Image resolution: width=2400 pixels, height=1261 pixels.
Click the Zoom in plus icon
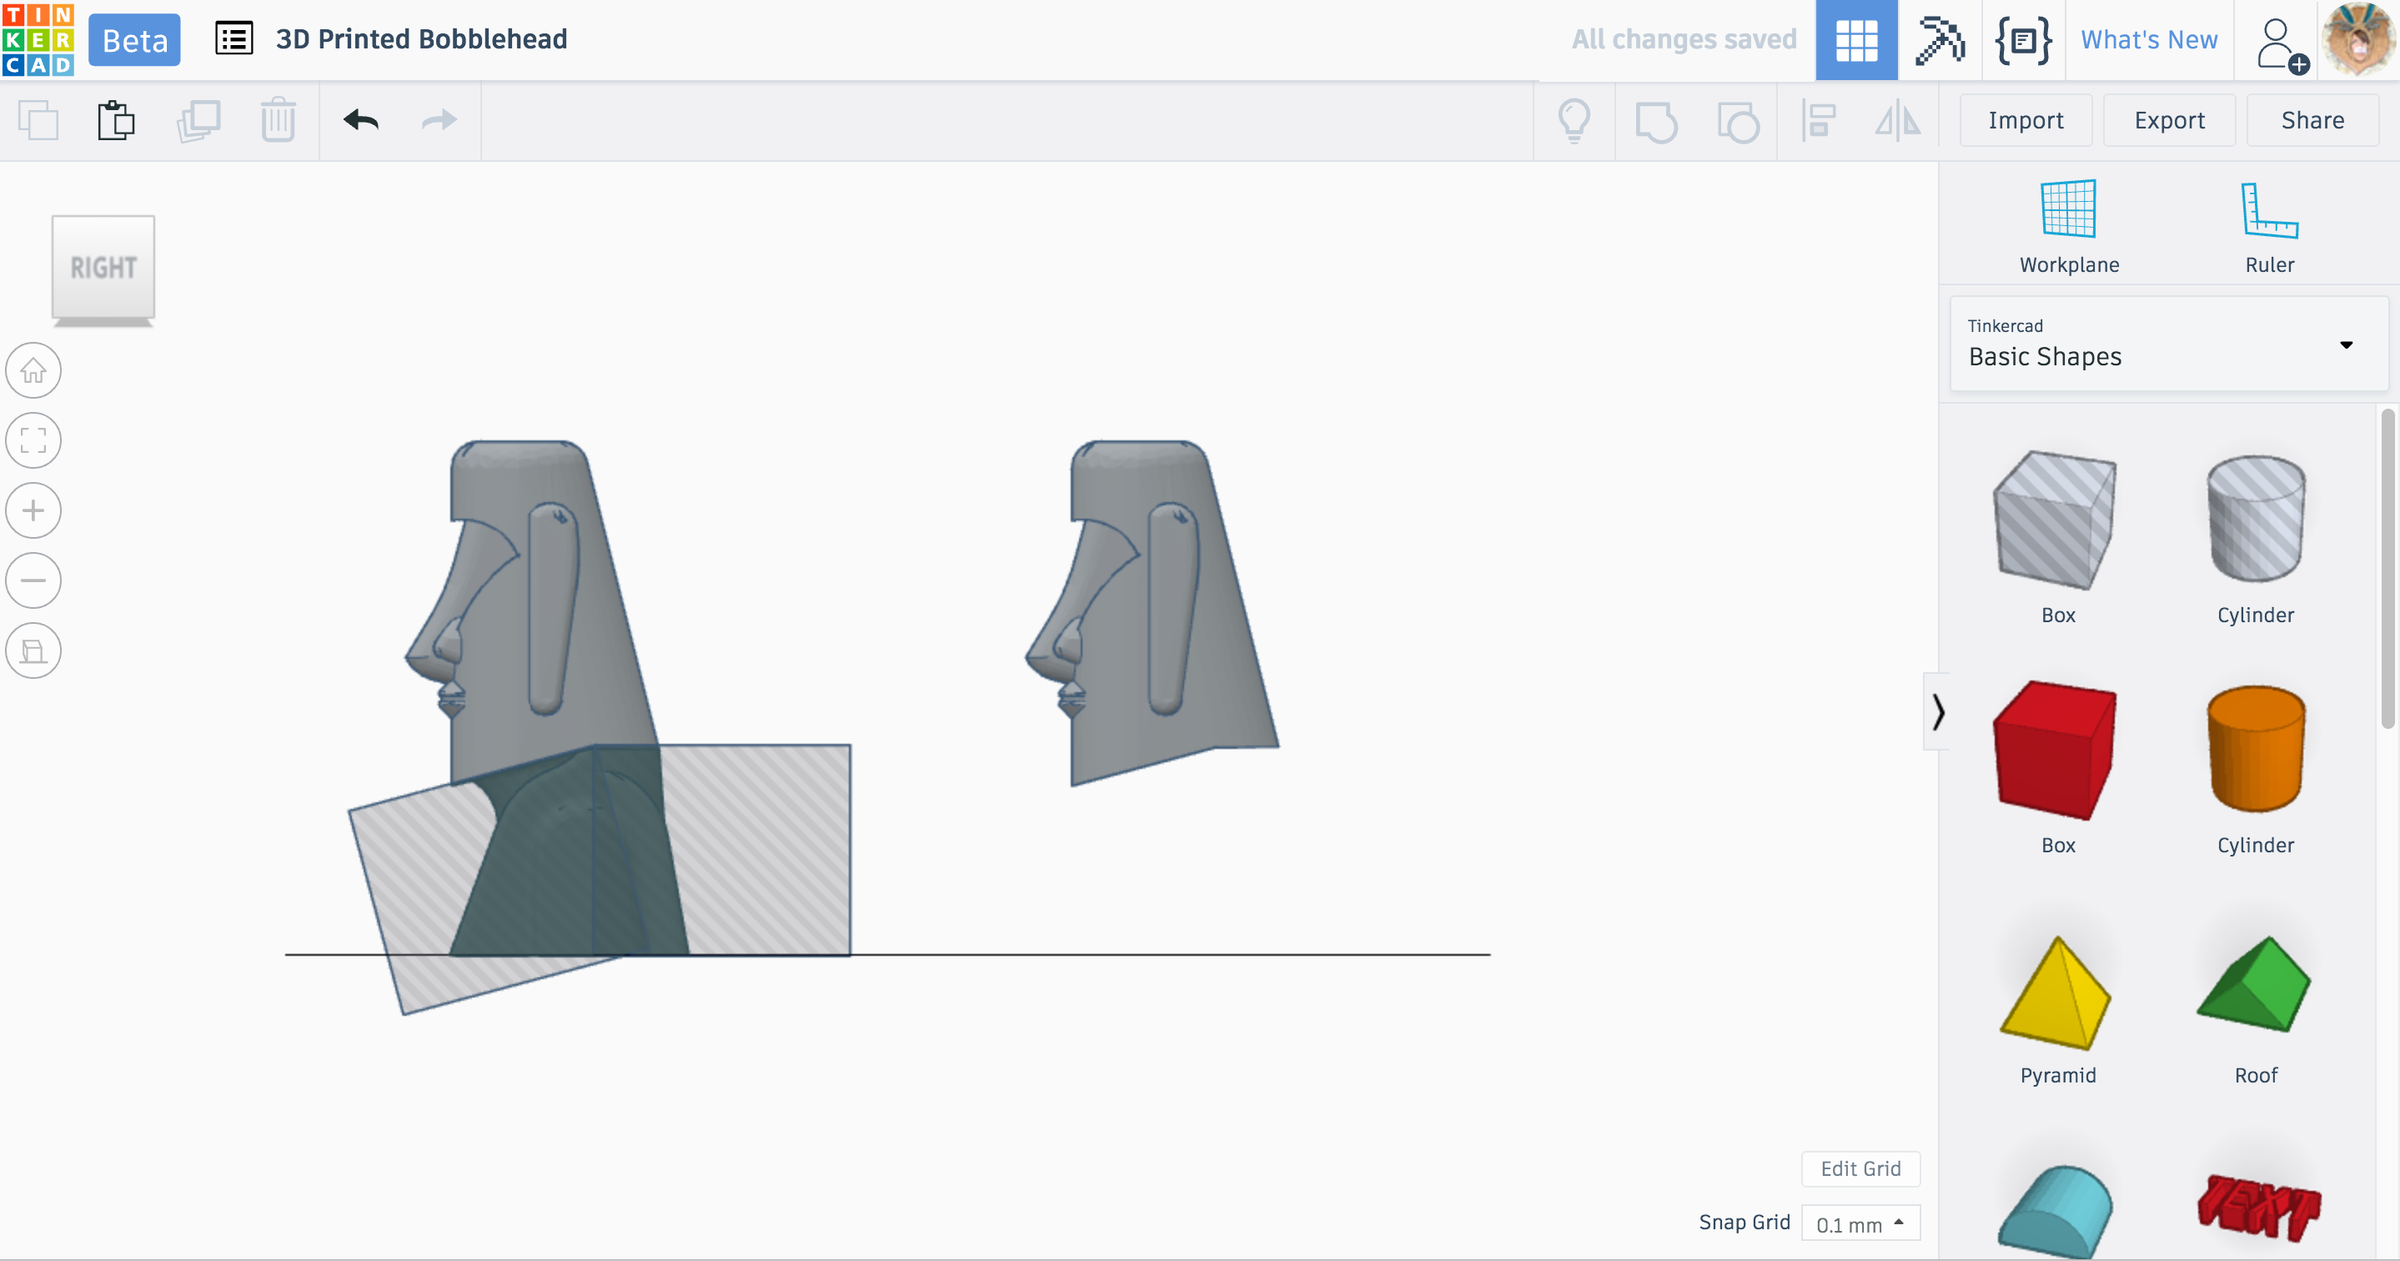coord(33,511)
